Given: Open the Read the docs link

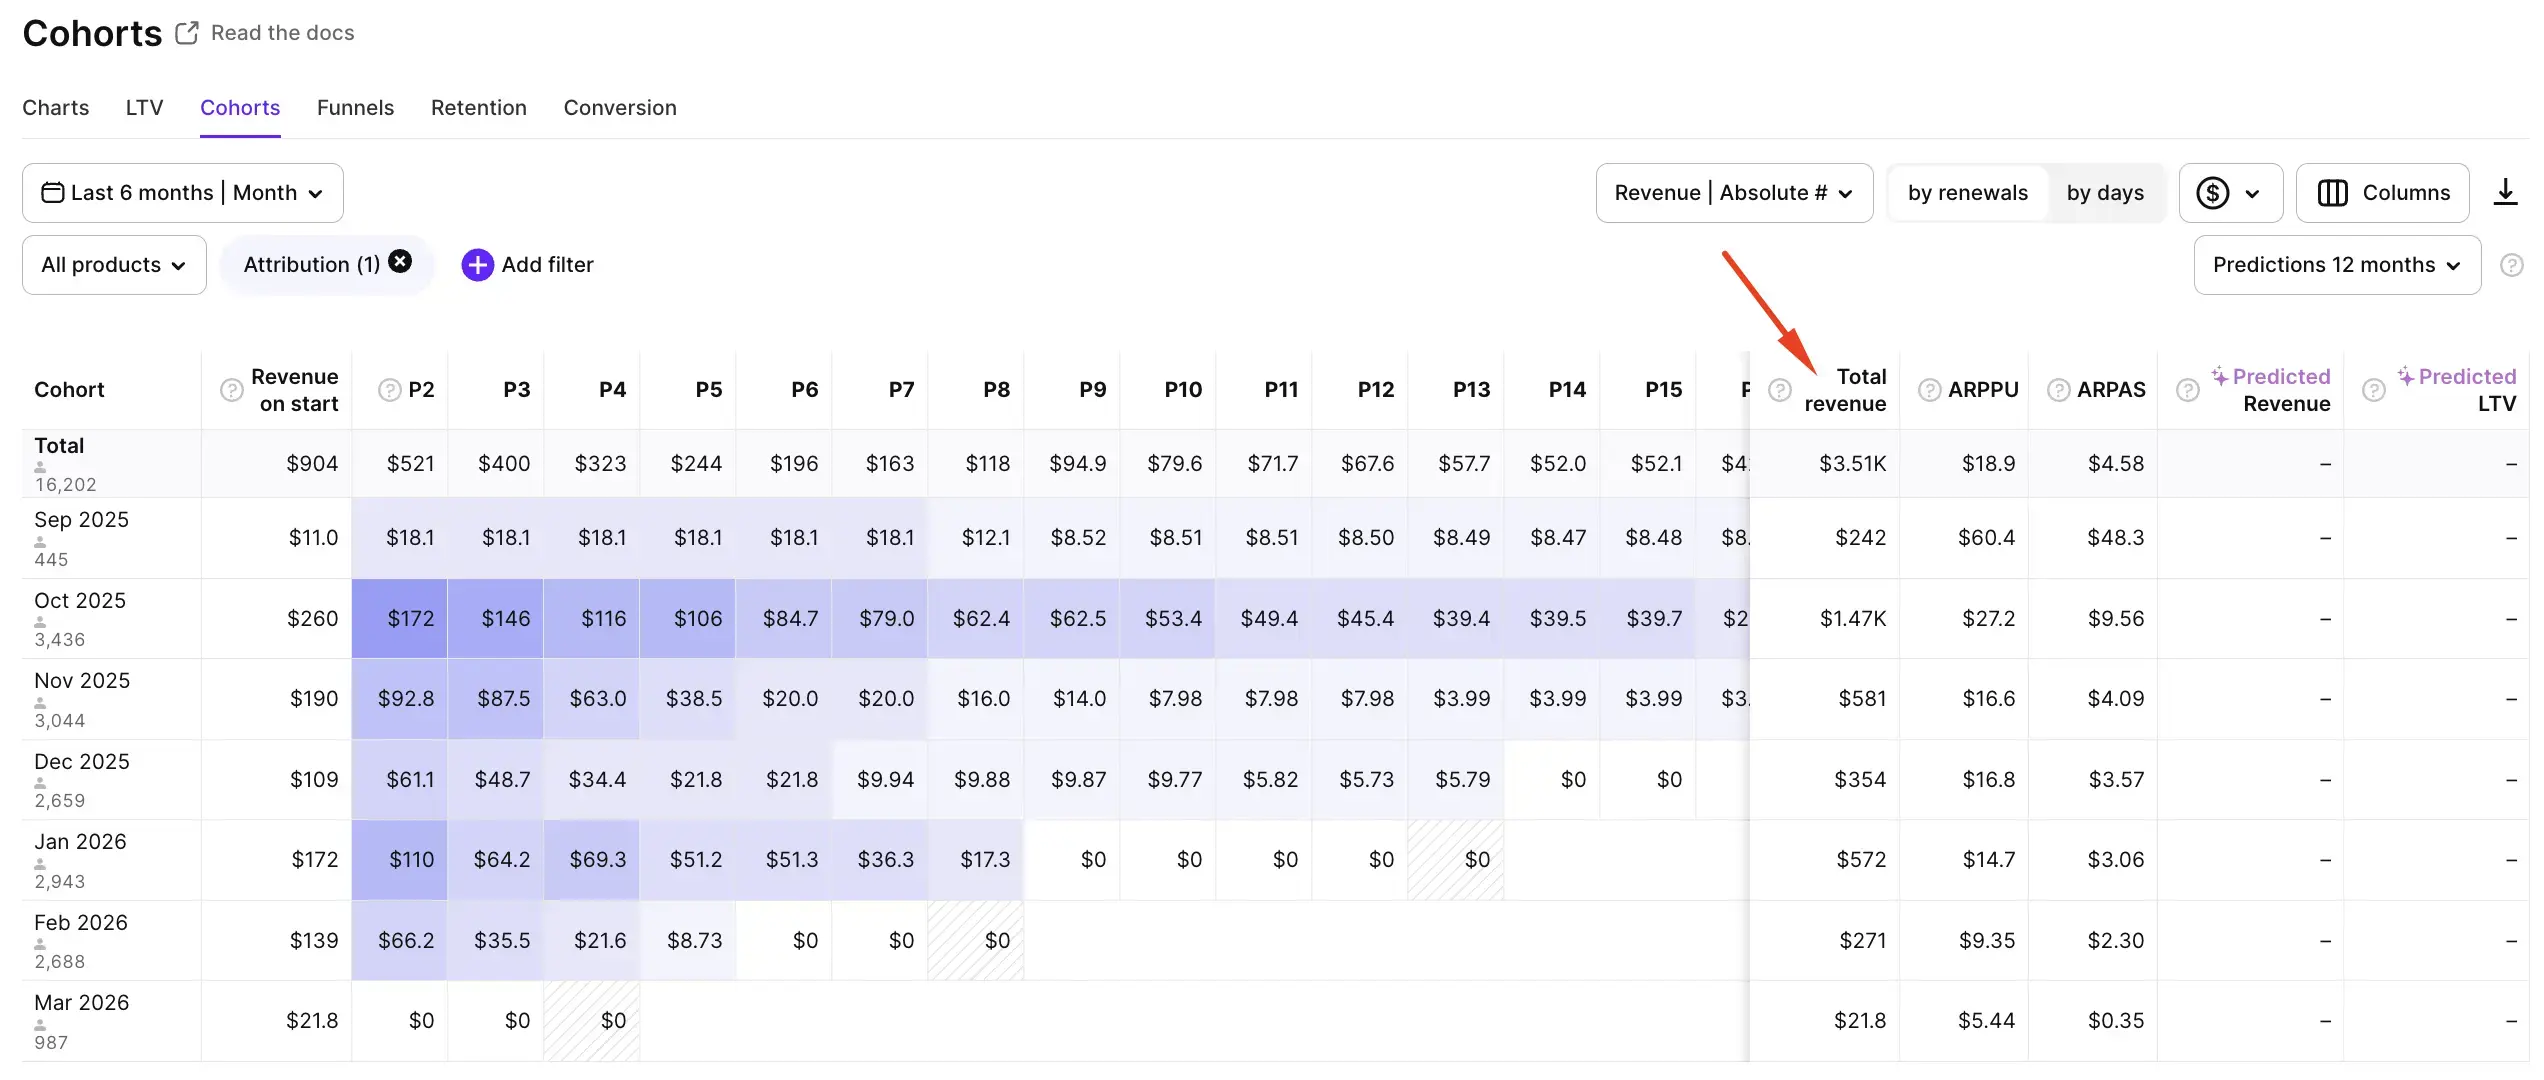Looking at the screenshot, I should click(x=281, y=32).
